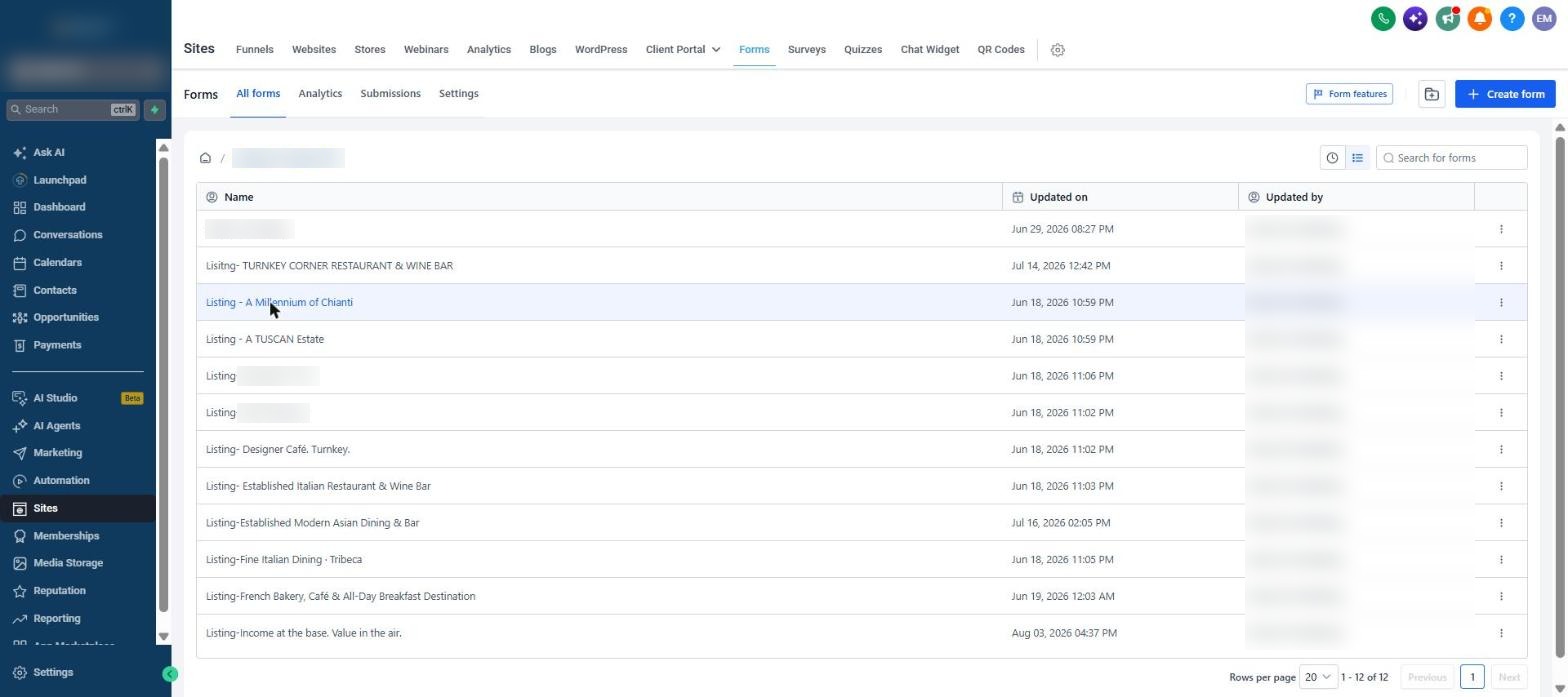
Task: Switch to recent forms clock view
Action: pyautogui.click(x=1332, y=158)
